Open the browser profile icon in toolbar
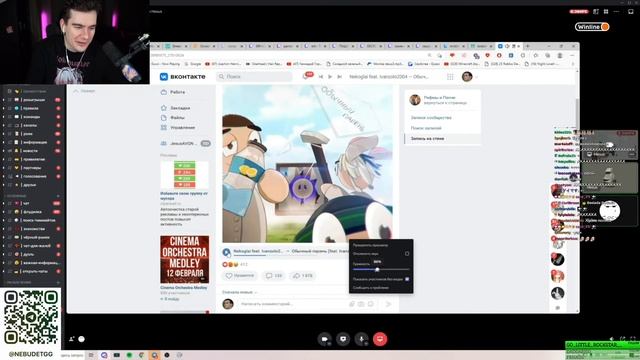Image resolution: width=640 pixels, height=360 pixels. click(560, 55)
